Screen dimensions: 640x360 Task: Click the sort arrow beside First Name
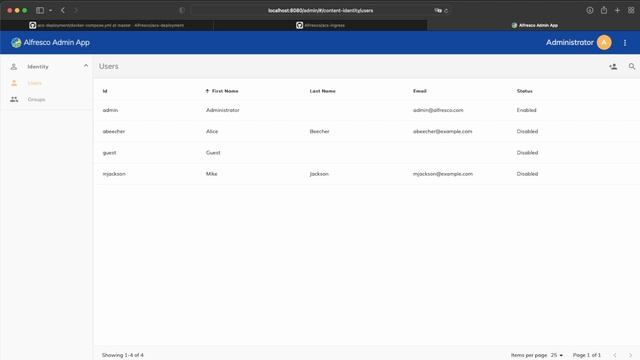207,91
